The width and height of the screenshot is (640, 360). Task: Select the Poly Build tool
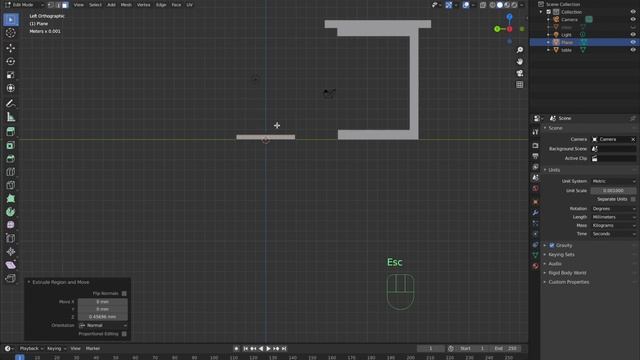coord(11,199)
